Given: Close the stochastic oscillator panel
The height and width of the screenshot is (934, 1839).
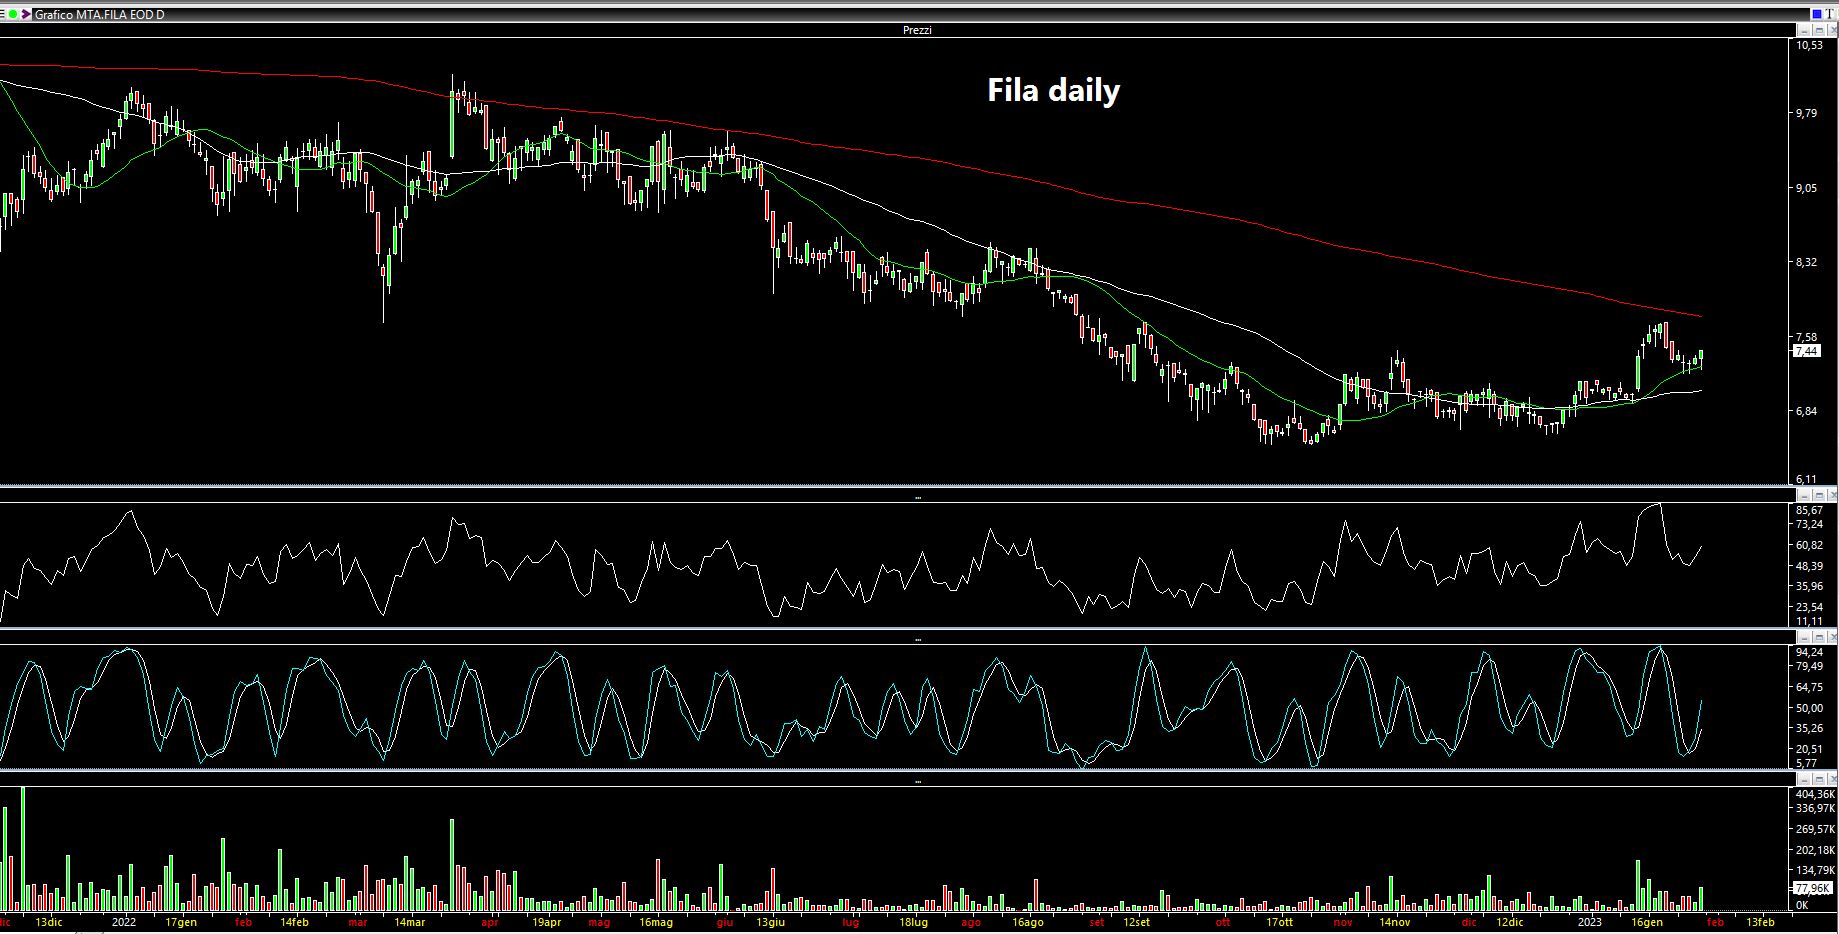Looking at the screenshot, I should tap(1831, 637).
